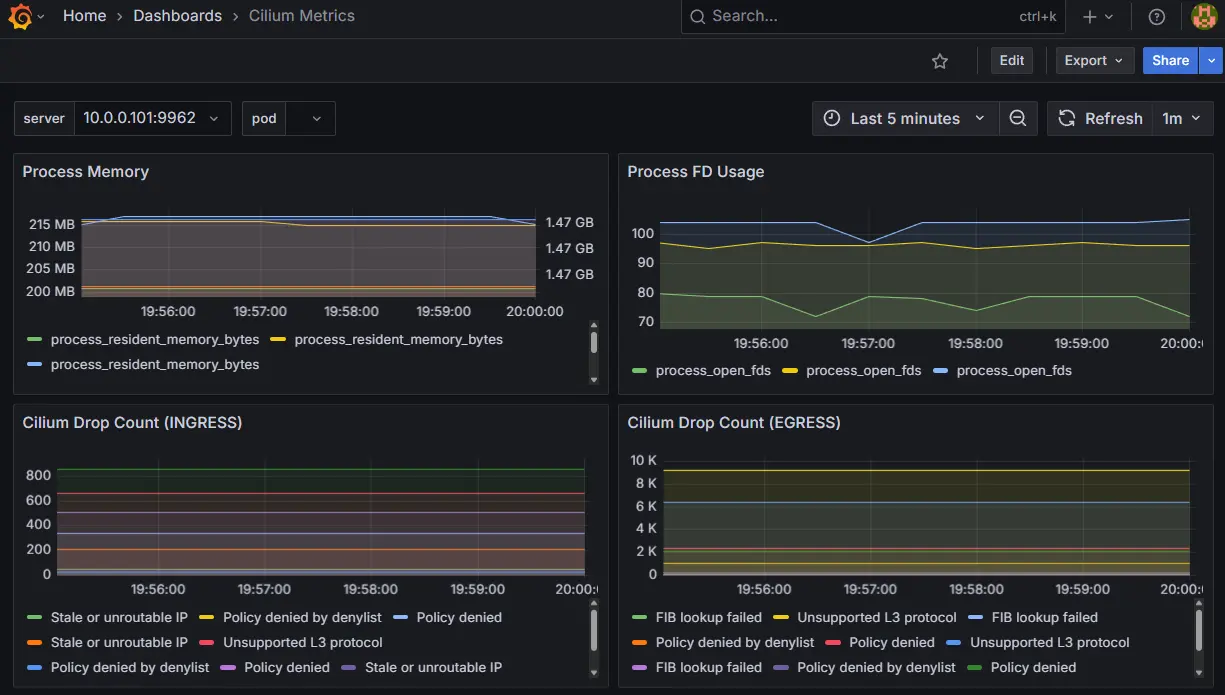Click the zoom out time range icon
The image size is (1225, 695).
pos(1018,118)
